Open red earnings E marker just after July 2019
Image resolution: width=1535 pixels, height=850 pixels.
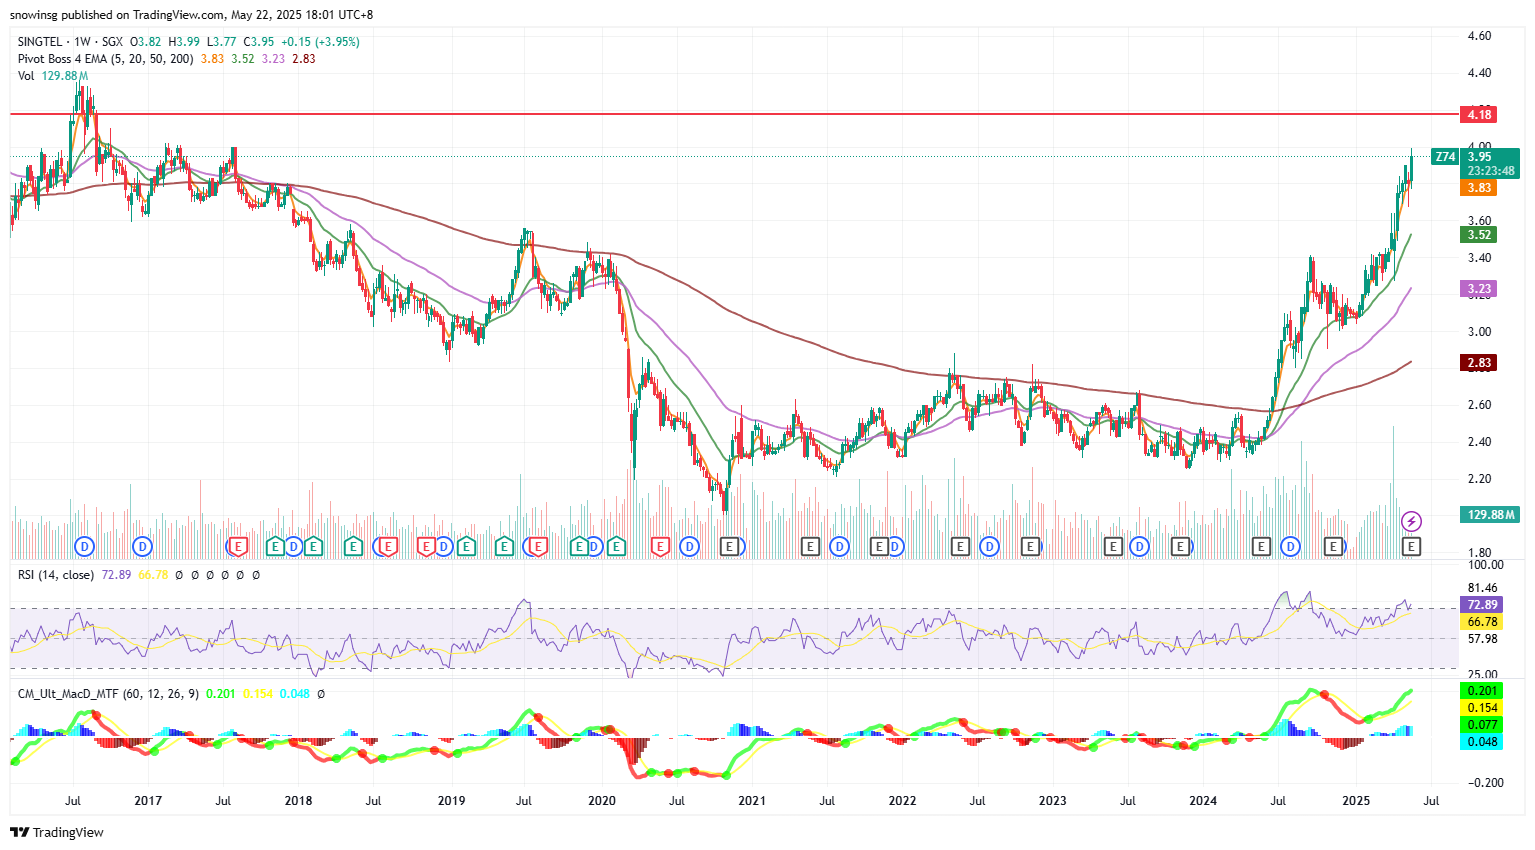[538, 546]
